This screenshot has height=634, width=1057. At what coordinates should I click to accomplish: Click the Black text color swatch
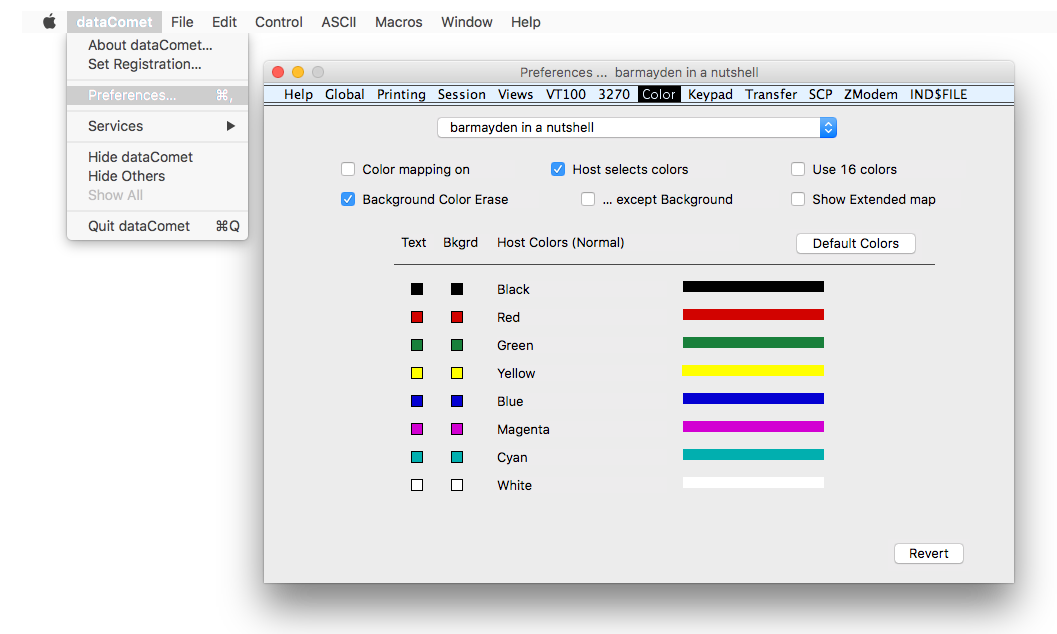click(x=417, y=289)
